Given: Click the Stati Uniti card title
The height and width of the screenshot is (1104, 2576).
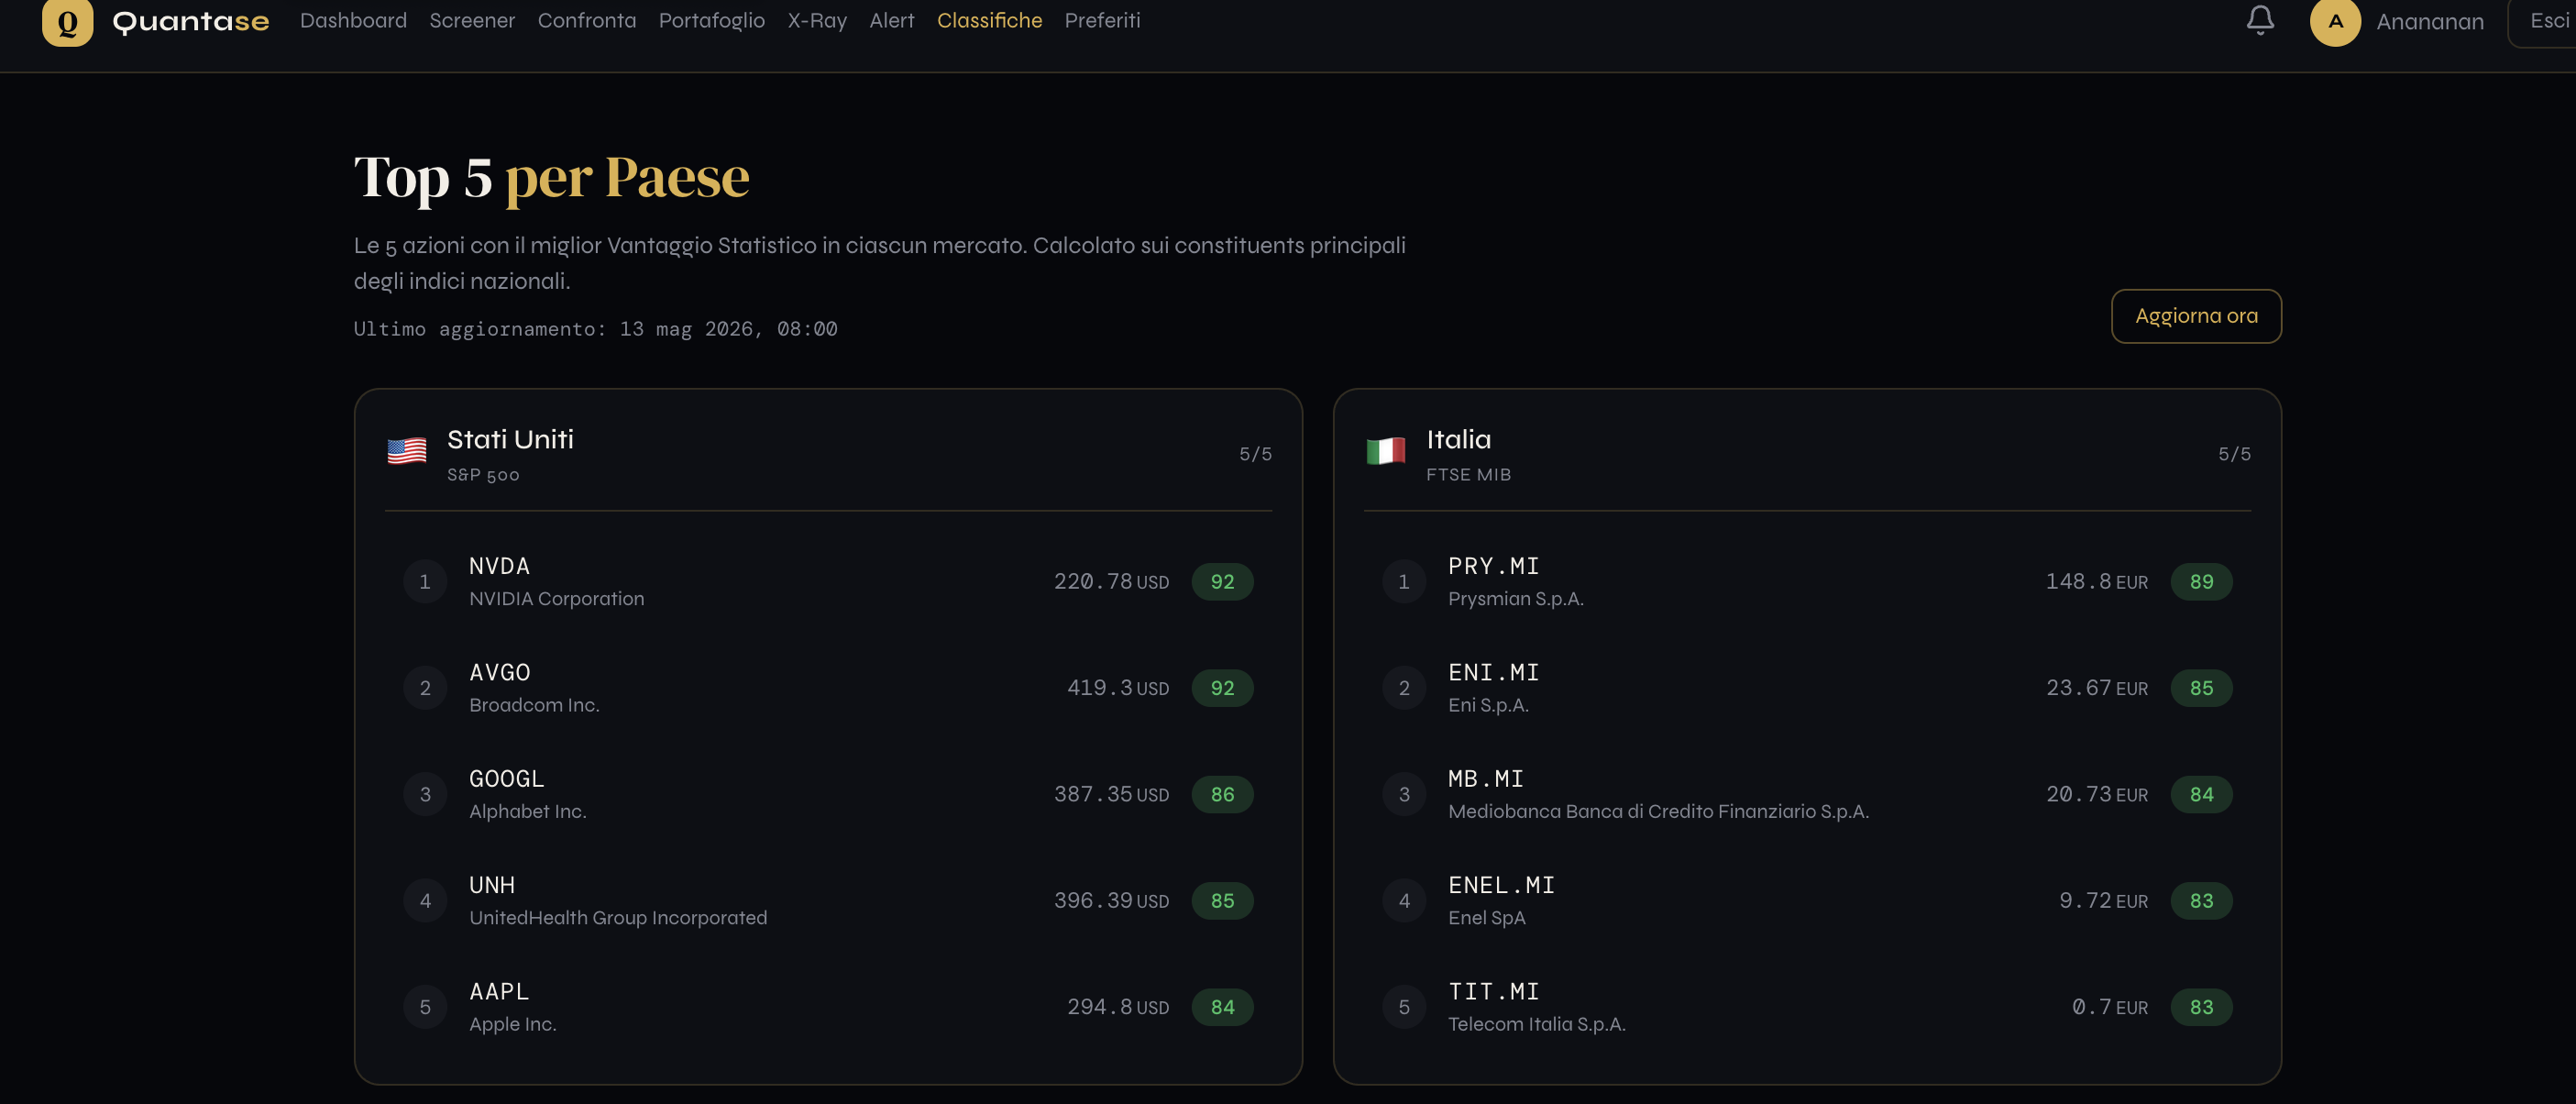Looking at the screenshot, I should [510, 440].
